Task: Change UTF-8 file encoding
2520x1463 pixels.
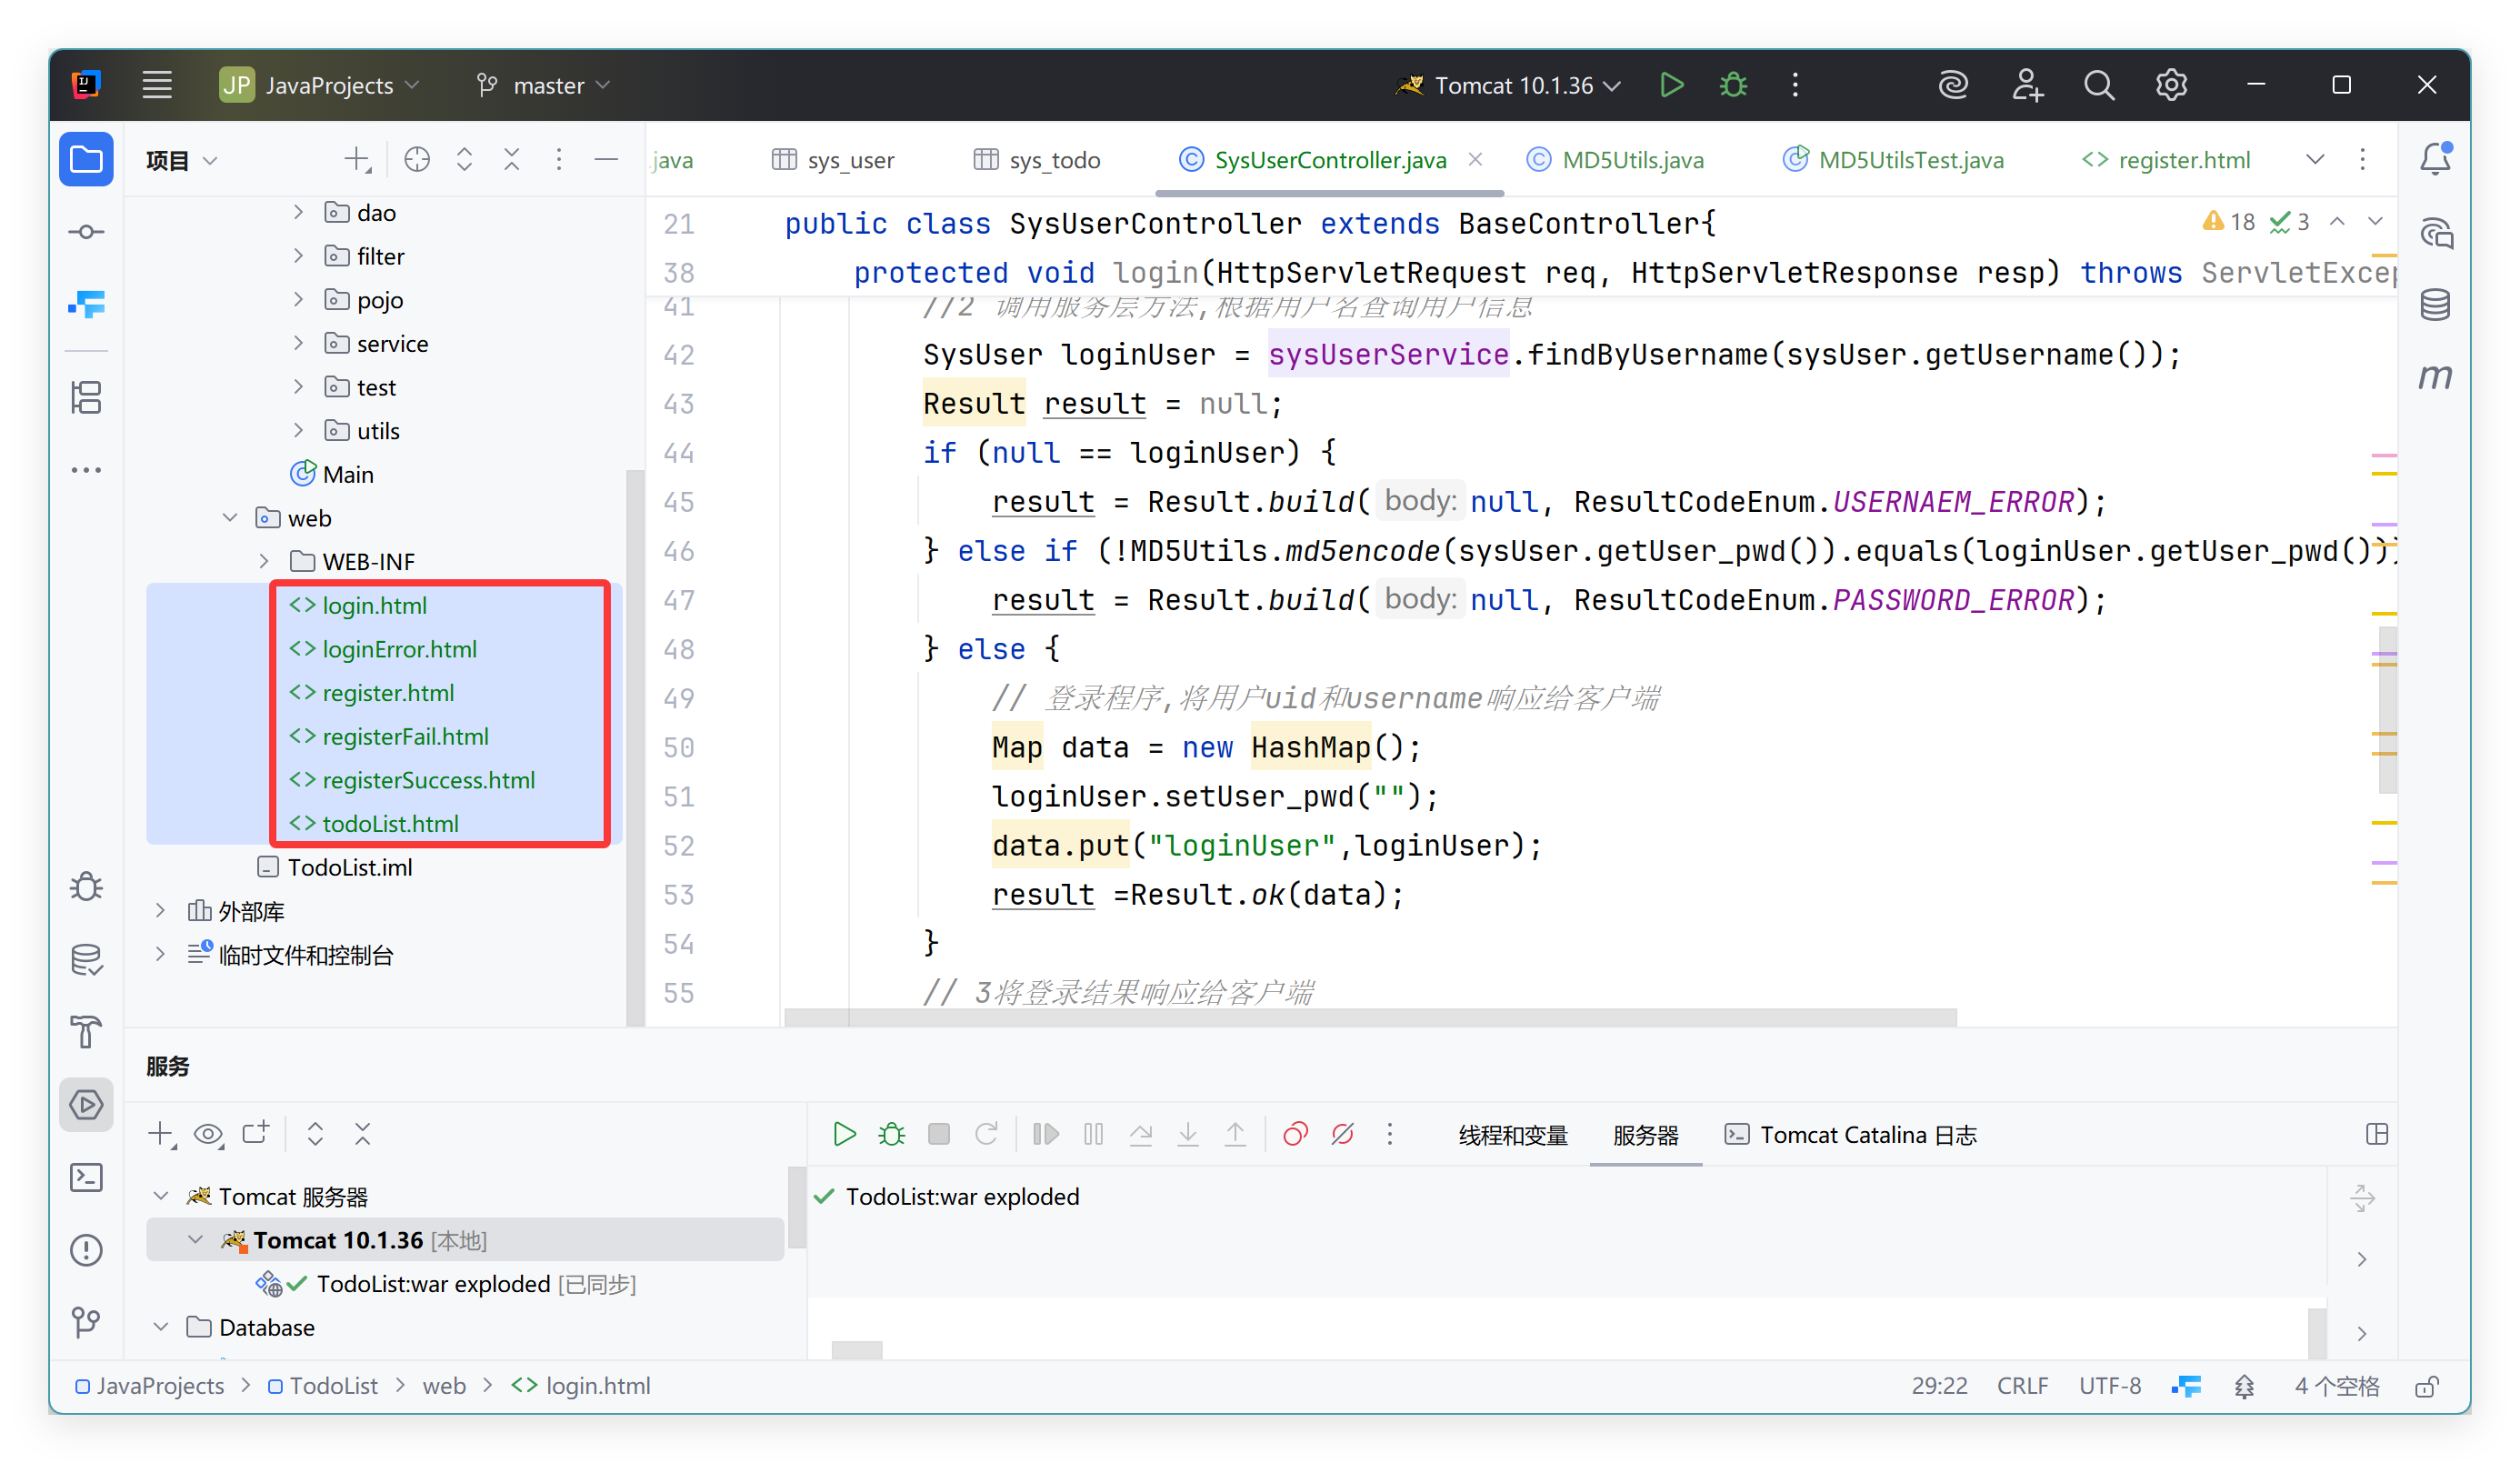Action: (2110, 1386)
